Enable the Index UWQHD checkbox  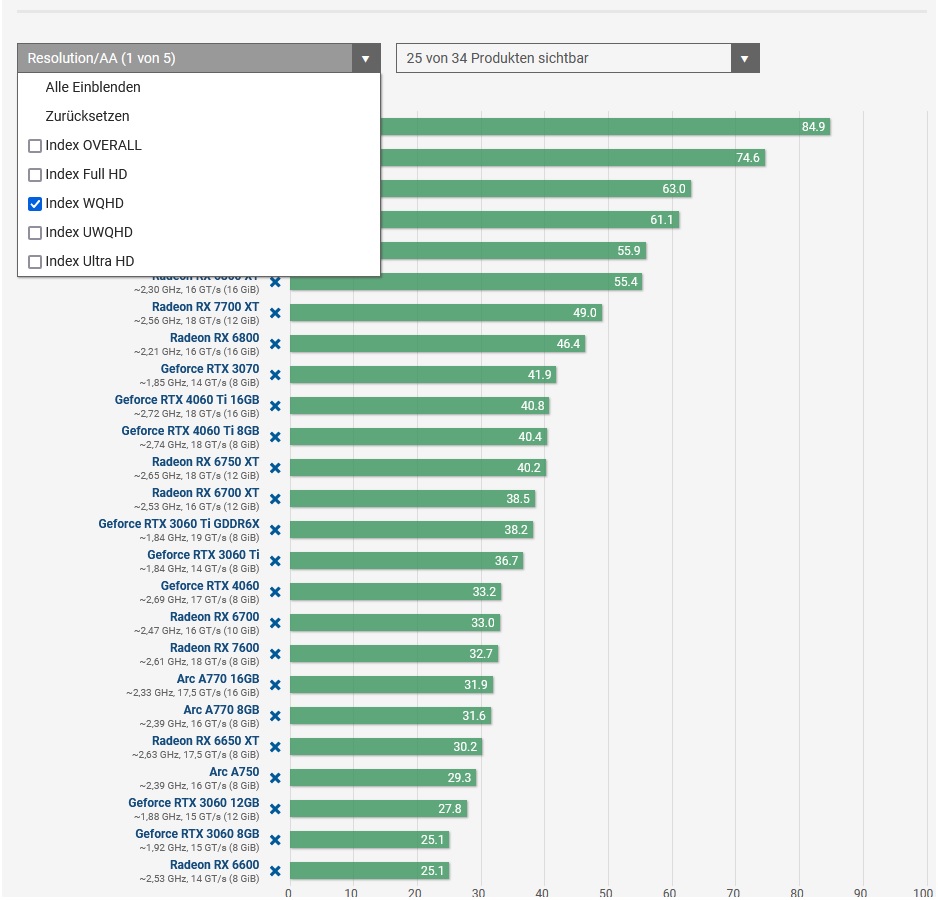pyautogui.click(x=35, y=233)
